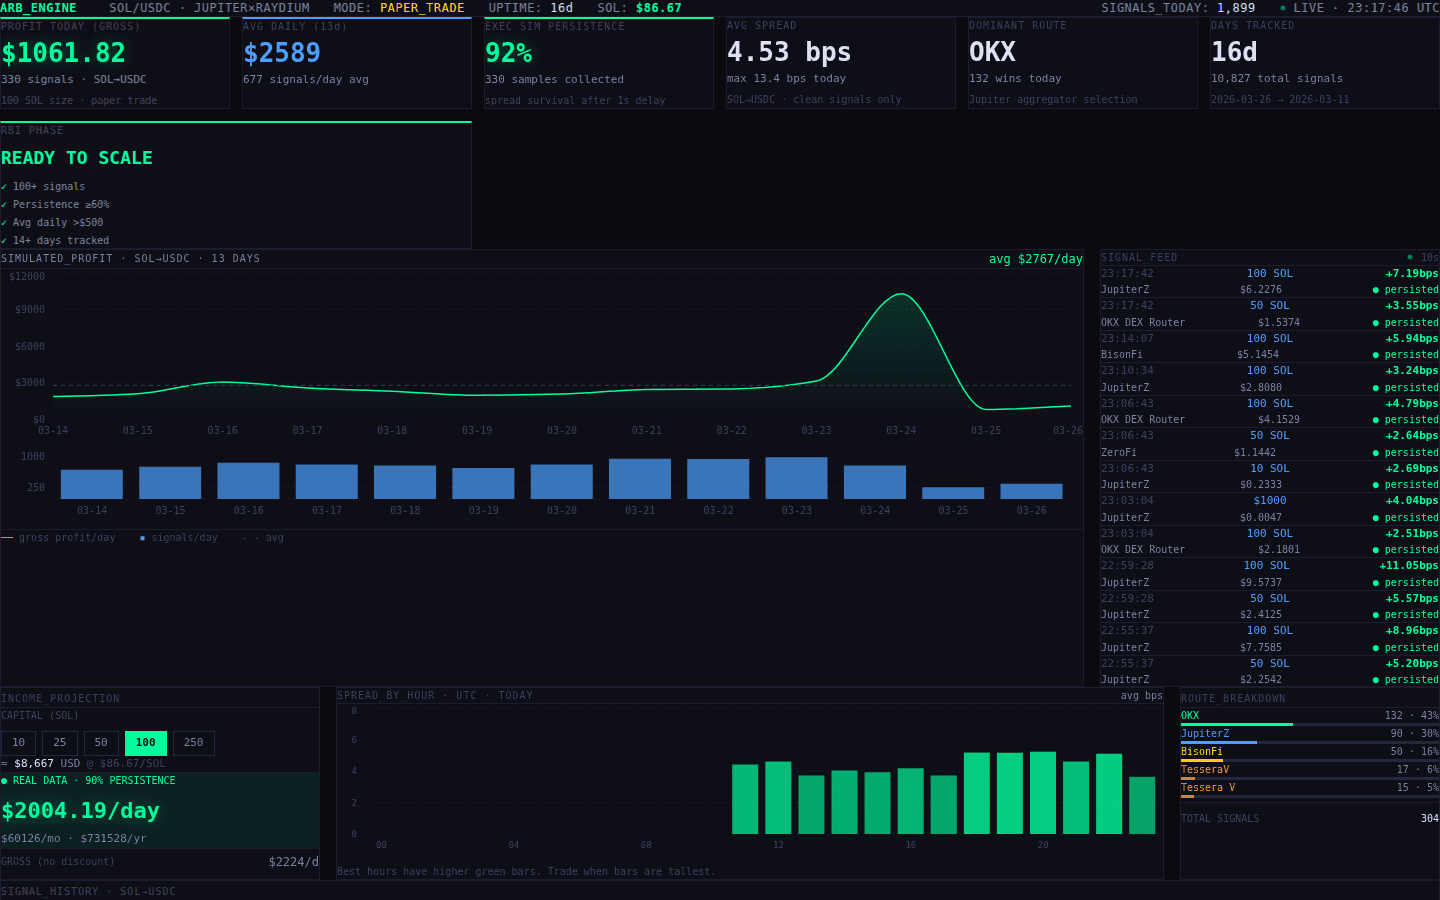Toggle PAPER_TRADE mode in the header
1440x900 pixels.
point(420,8)
